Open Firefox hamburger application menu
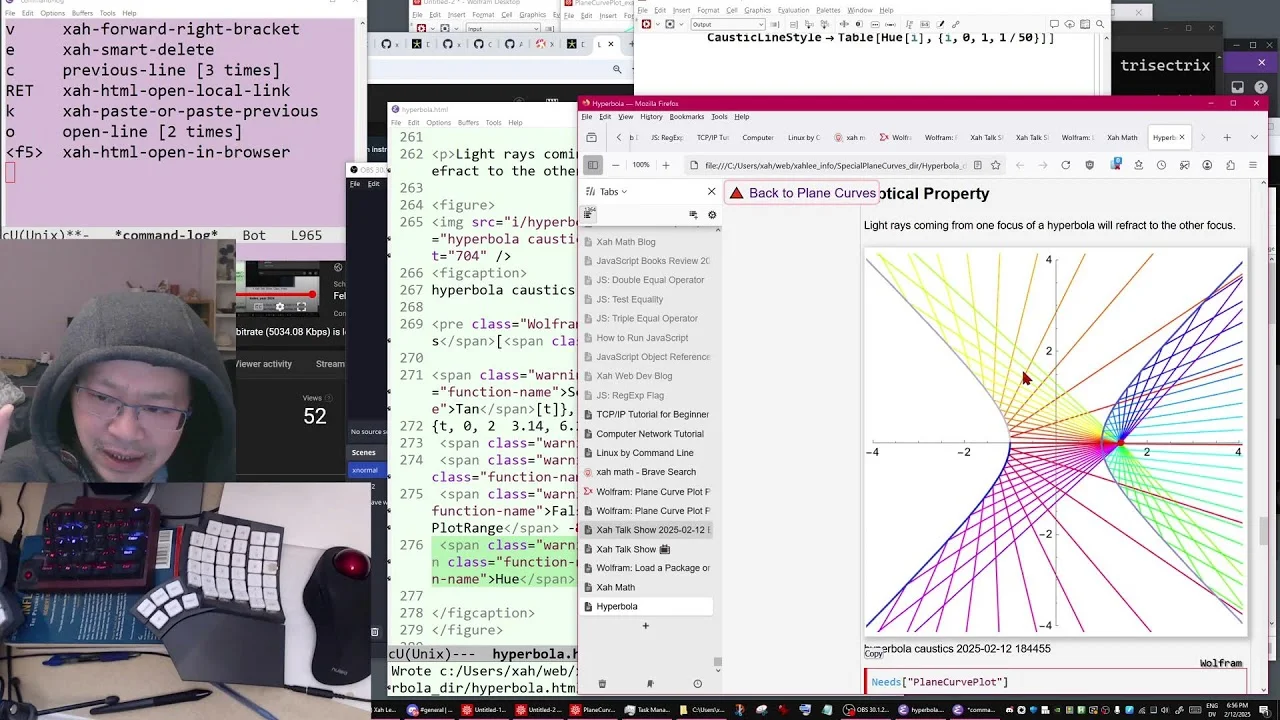This screenshot has height=720, width=1280. [x=1252, y=165]
